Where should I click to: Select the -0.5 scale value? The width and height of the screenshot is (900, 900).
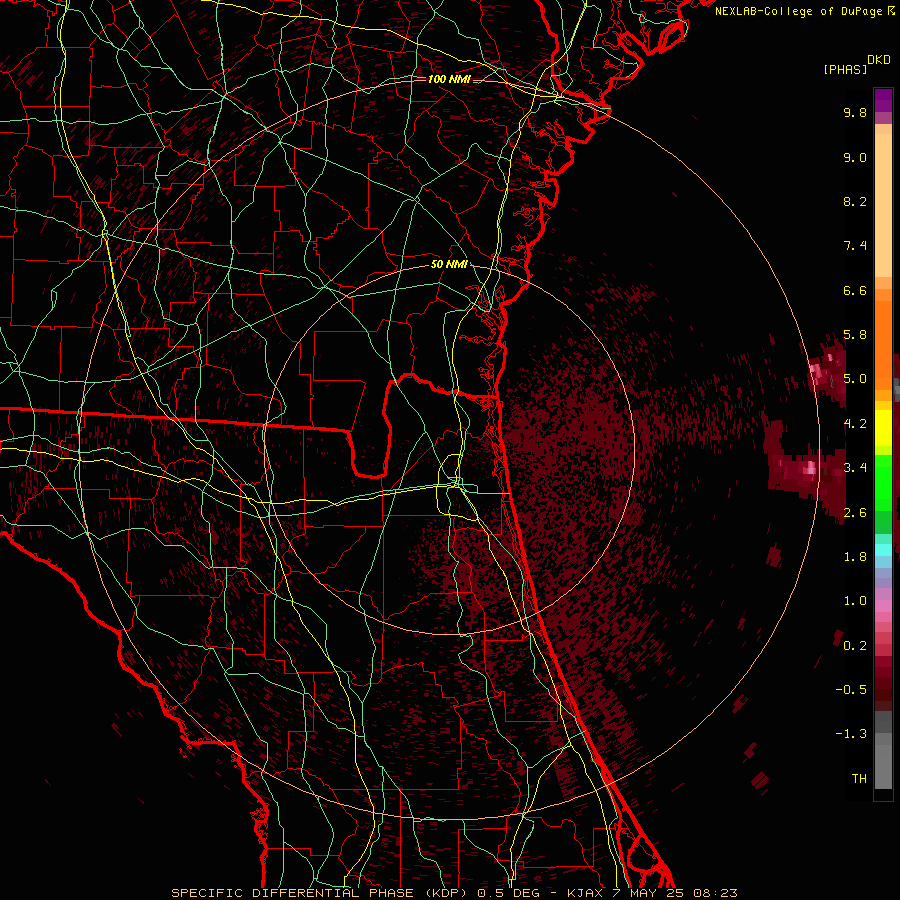point(851,690)
